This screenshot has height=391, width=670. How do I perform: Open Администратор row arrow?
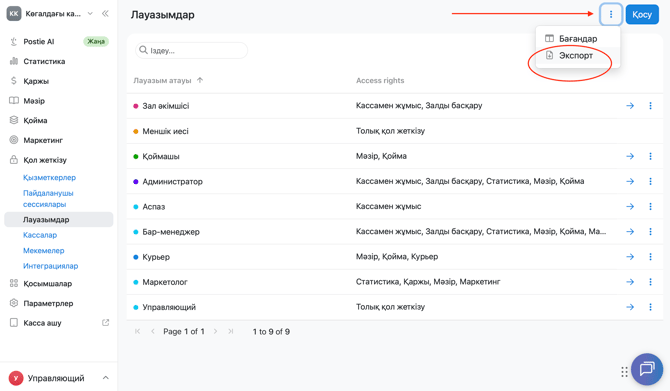(x=630, y=181)
